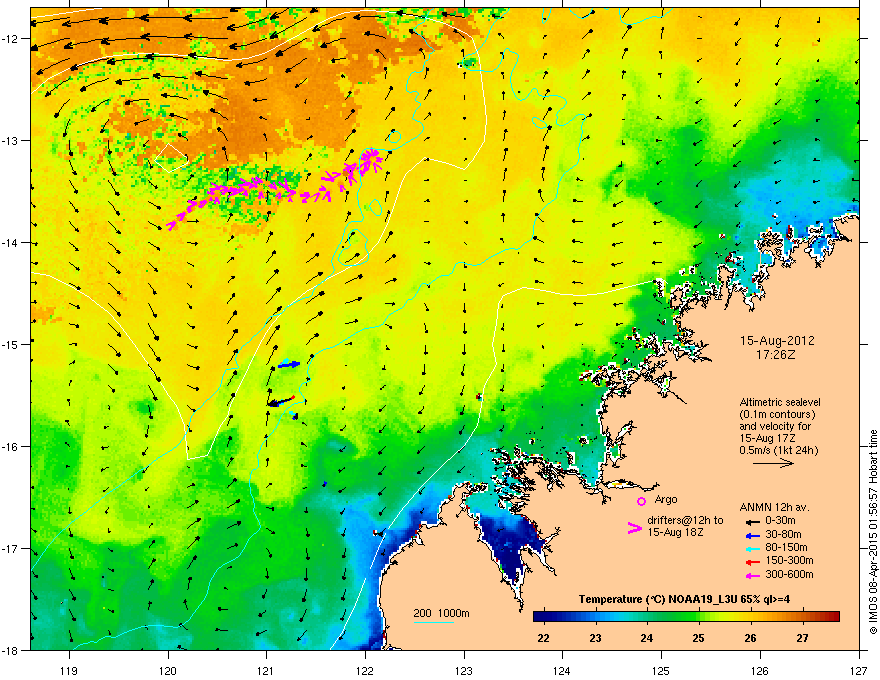Click the color bar tick label 27
Screen dimensions: 880x680
coord(803,638)
